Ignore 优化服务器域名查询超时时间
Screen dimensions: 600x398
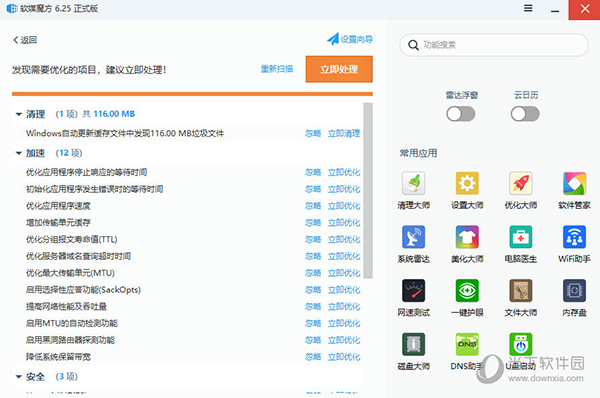[x=313, y=256]
